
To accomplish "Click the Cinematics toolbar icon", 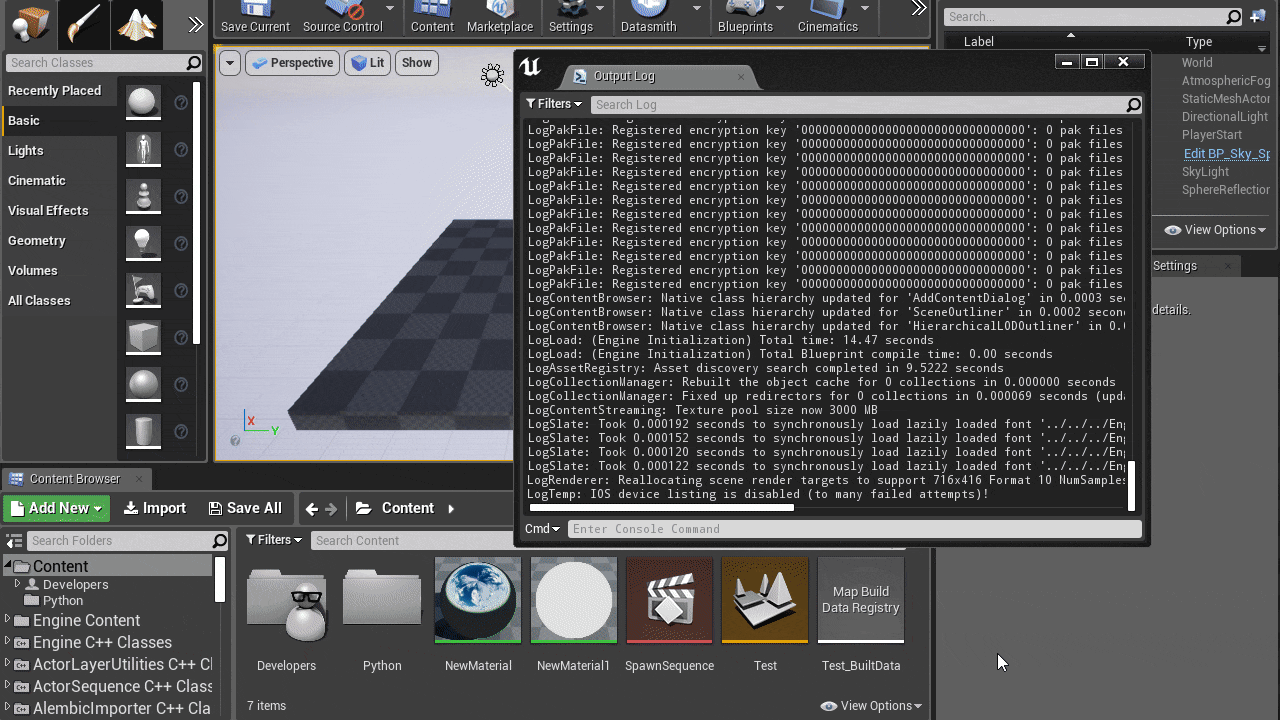I will 827,17.
